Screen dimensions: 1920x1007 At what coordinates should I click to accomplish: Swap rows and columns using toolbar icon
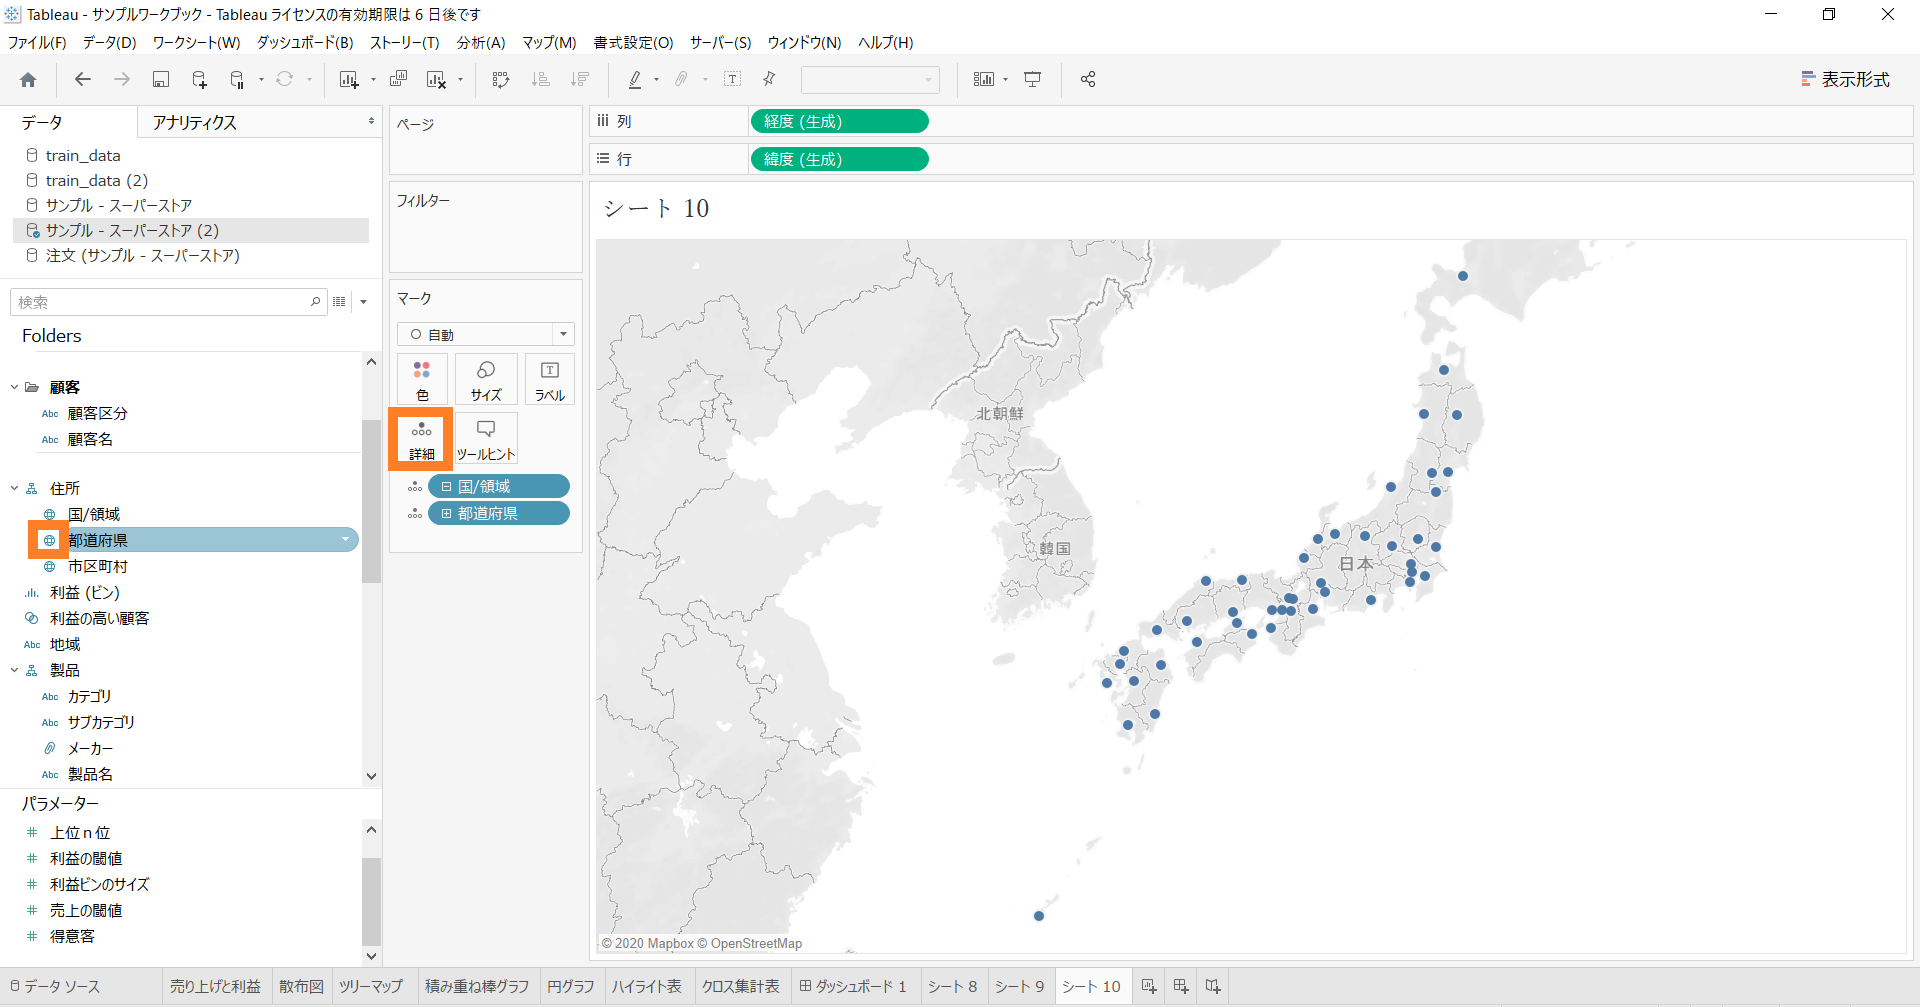[x=501, y=80]
